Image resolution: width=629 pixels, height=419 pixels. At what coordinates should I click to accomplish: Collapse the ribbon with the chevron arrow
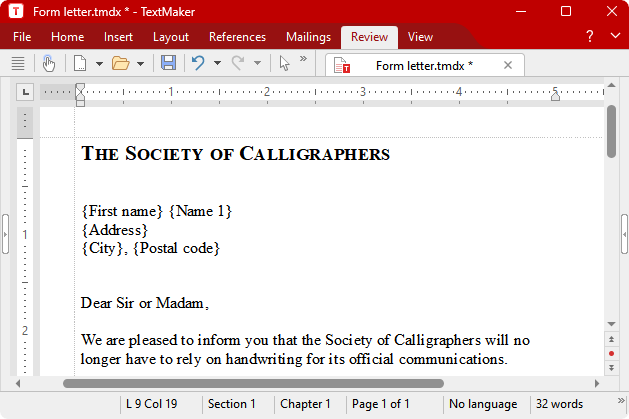tap(615, 35)
